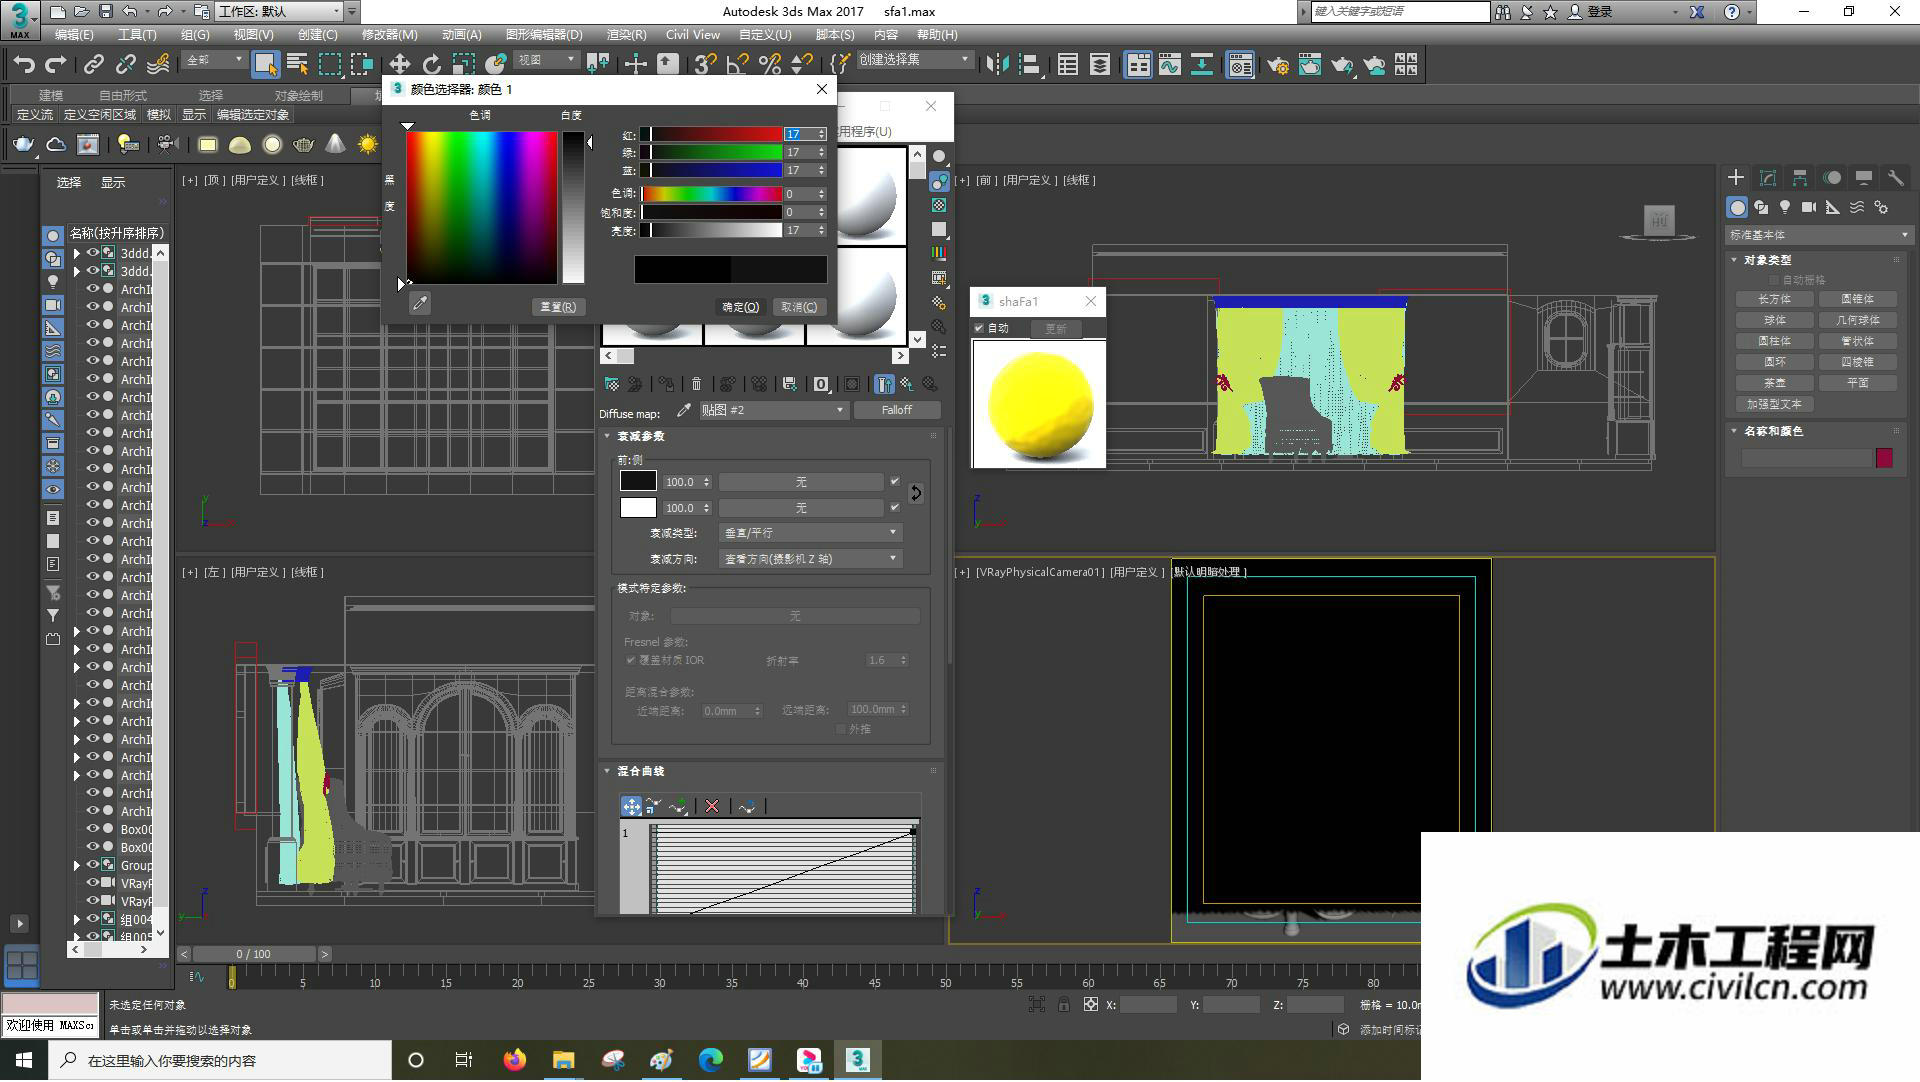Open the 衰减类型 dropdown
Screen dimensions: 1920x1082
[811, 533]
